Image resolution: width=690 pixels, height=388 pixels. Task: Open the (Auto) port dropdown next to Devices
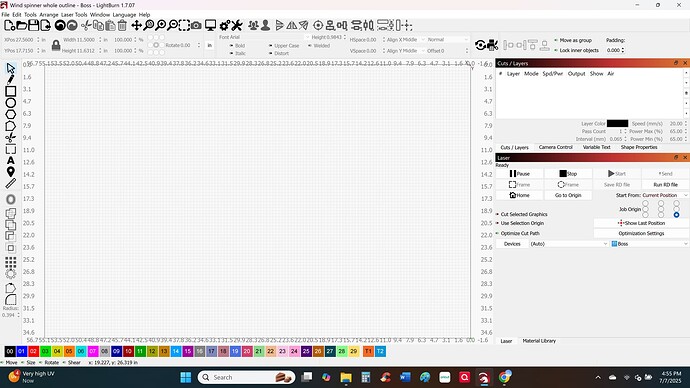(x=568, y=244)
